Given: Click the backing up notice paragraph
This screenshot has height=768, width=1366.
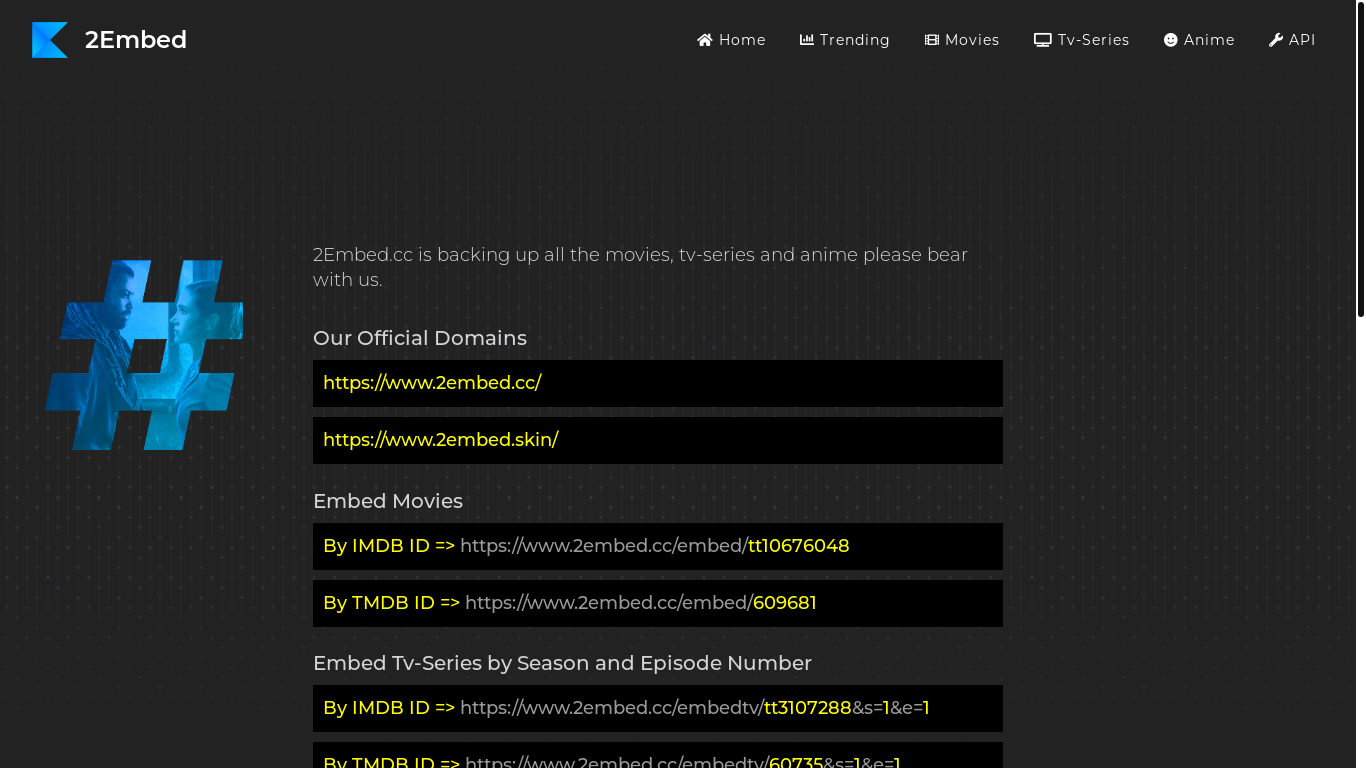Looking at the screenshot, I should [x=640, y=267].
